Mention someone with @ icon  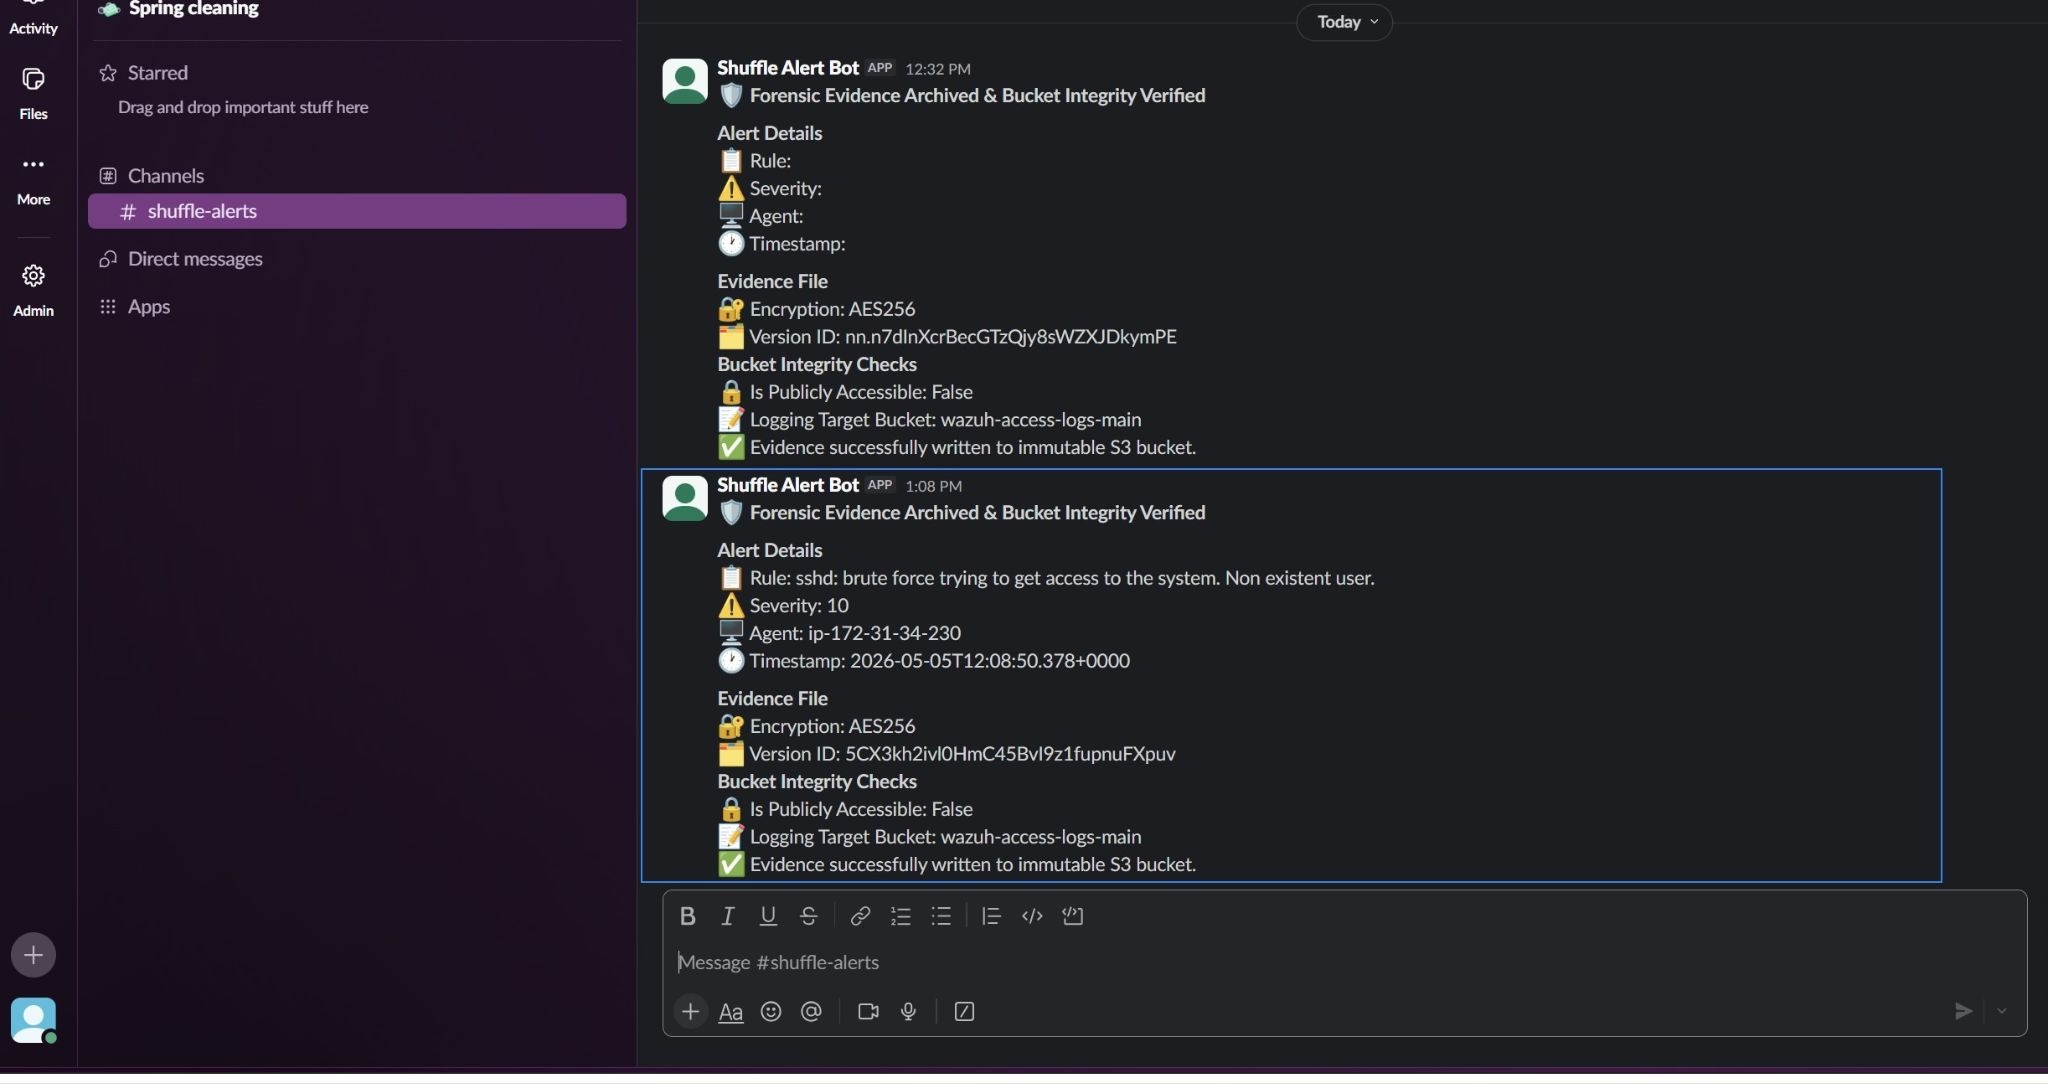point(811,1012)
